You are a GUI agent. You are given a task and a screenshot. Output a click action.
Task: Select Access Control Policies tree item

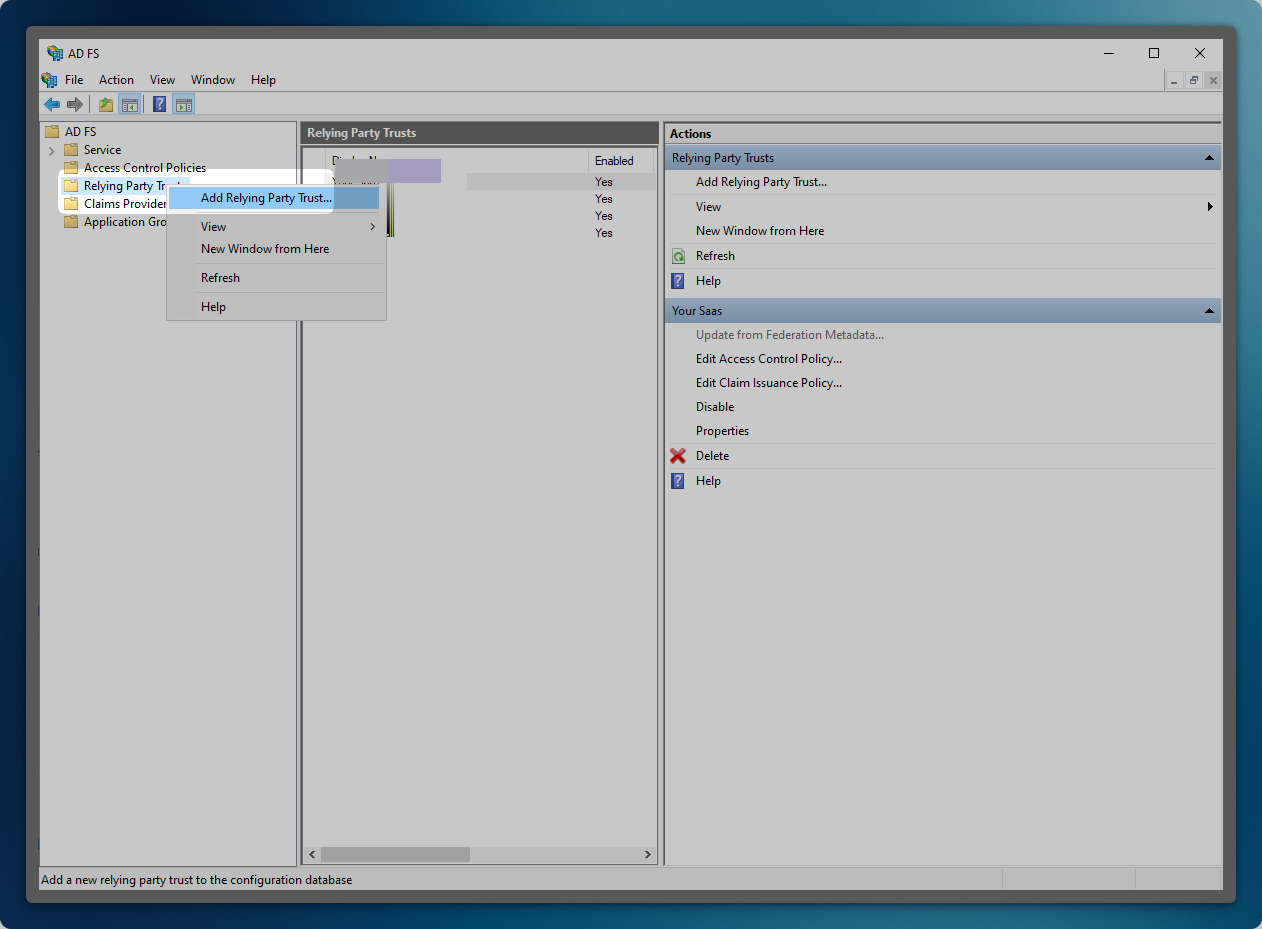[144, 168]
